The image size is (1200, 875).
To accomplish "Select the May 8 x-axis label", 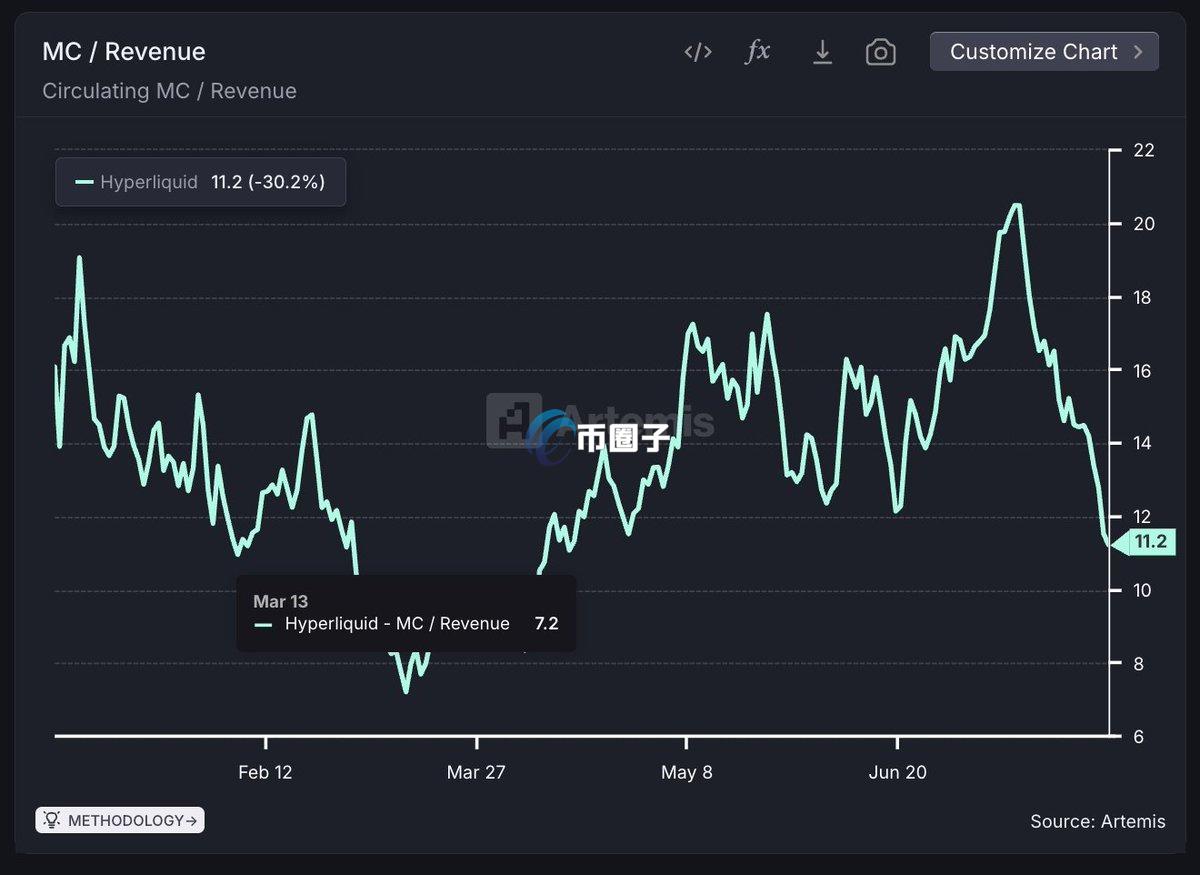I will [x=686, y=772].
